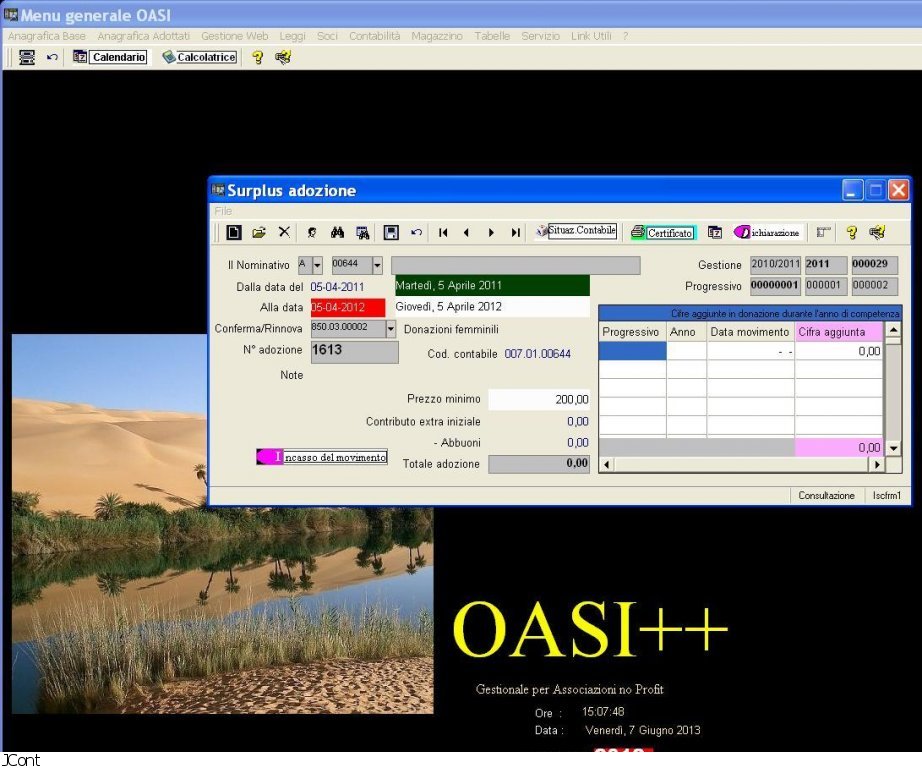Go to the next record
Viewport: 922px width, 768px height.
[491, 232]
